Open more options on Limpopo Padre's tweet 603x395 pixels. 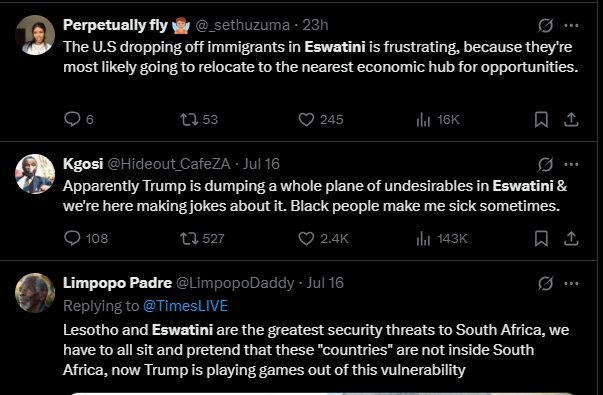tap(571, 283)
